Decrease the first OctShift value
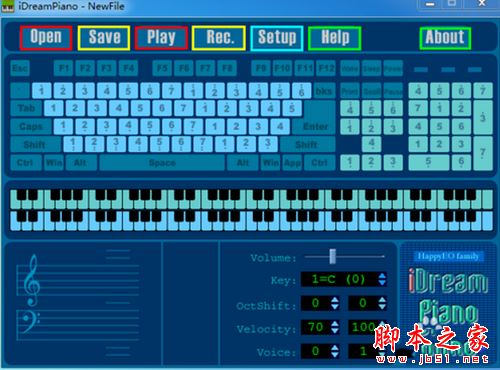Image resolution: width=500 pixels, height=370 pixels. (335, 306)
